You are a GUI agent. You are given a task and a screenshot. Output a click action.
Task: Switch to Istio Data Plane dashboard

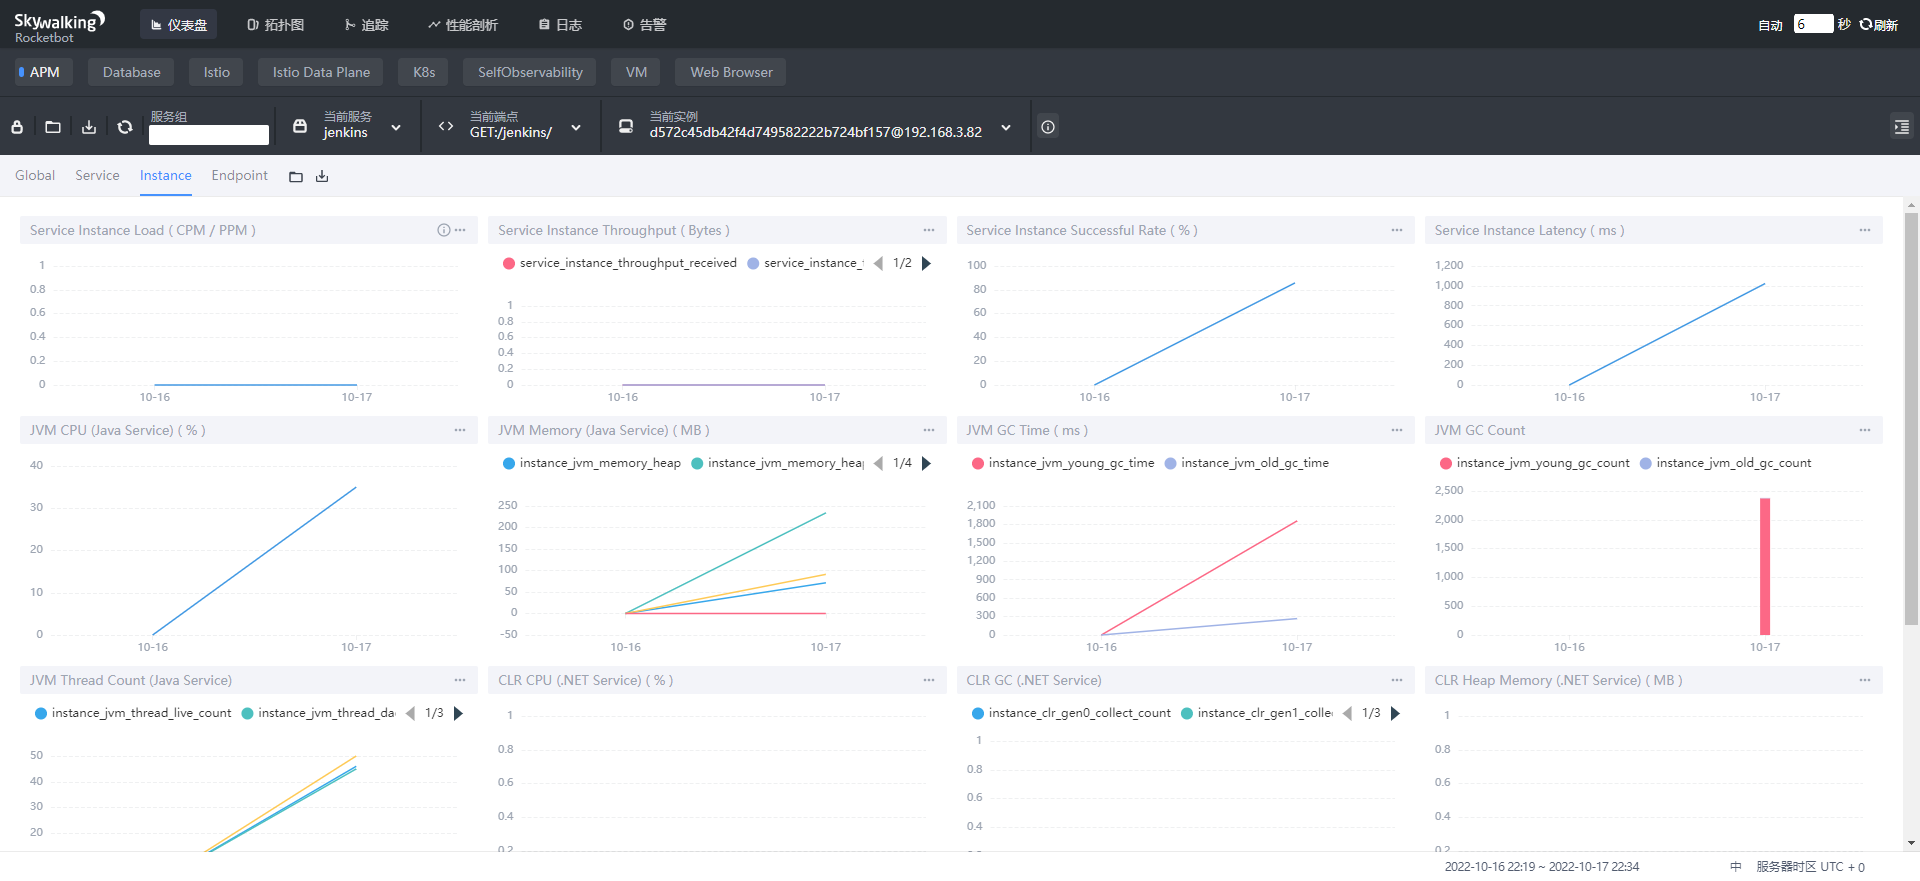click(x=321, y=72)
